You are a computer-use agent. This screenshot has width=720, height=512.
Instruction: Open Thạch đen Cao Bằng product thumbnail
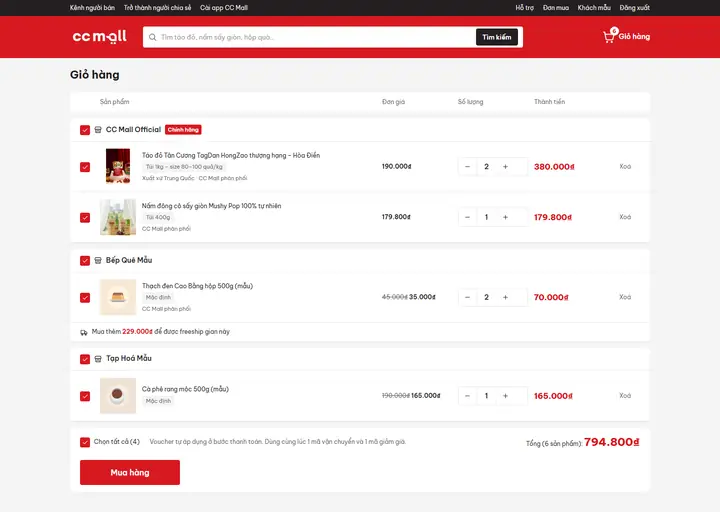pyautogui.click(x=118, y=297)
